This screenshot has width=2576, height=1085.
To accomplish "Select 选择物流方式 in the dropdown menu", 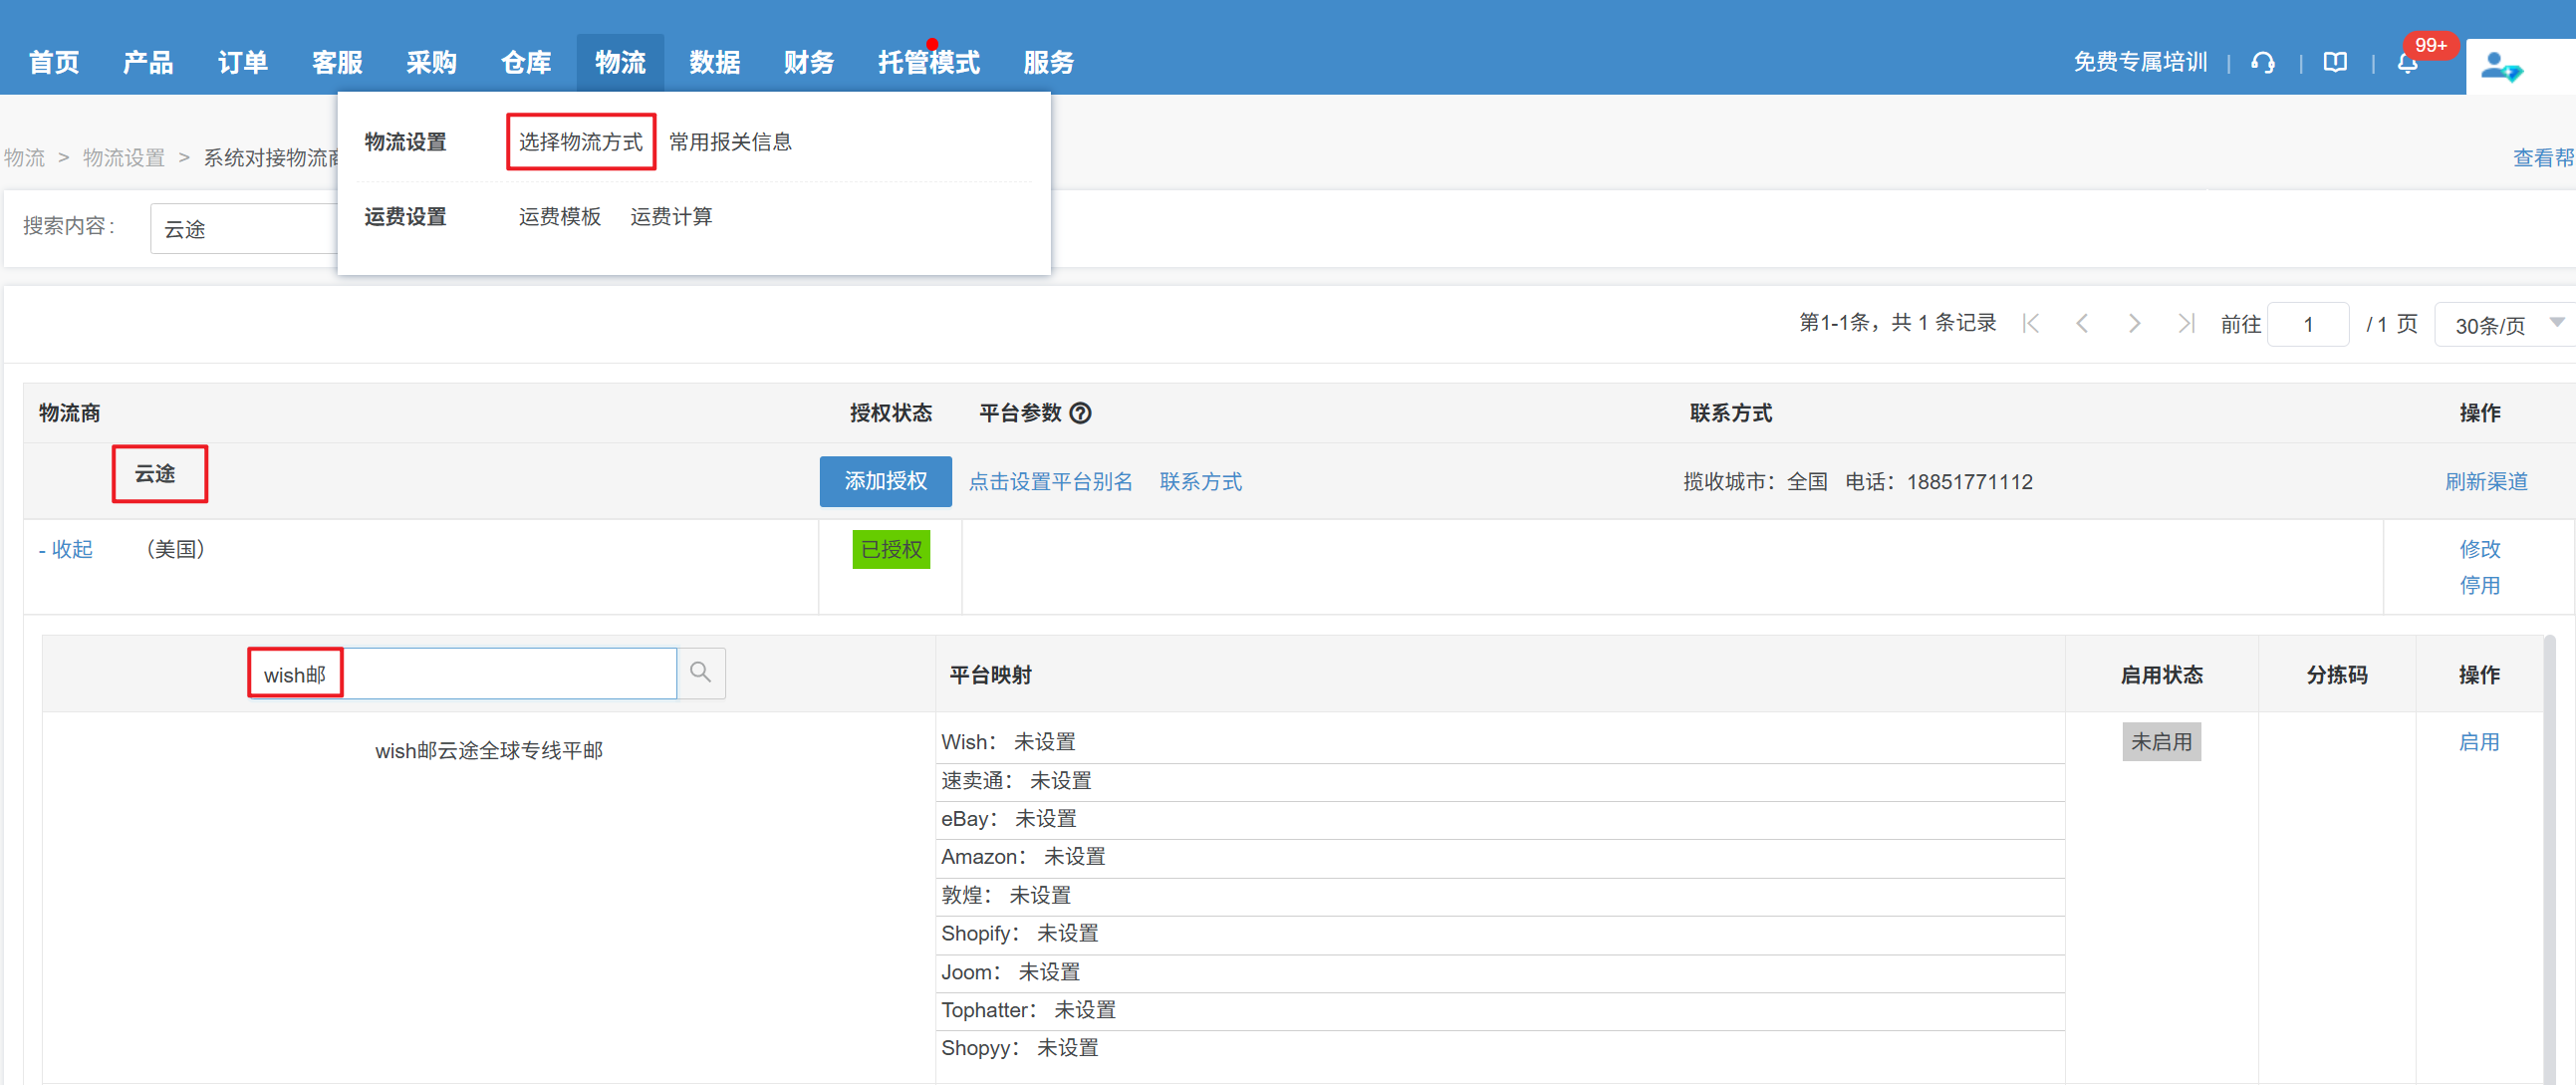I will point(581,142).
